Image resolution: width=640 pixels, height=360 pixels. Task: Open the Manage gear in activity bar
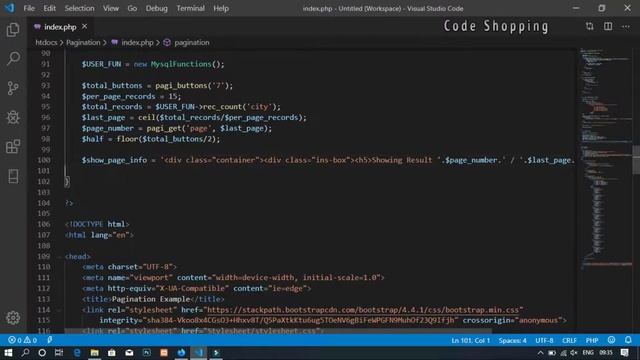point(13,318)
